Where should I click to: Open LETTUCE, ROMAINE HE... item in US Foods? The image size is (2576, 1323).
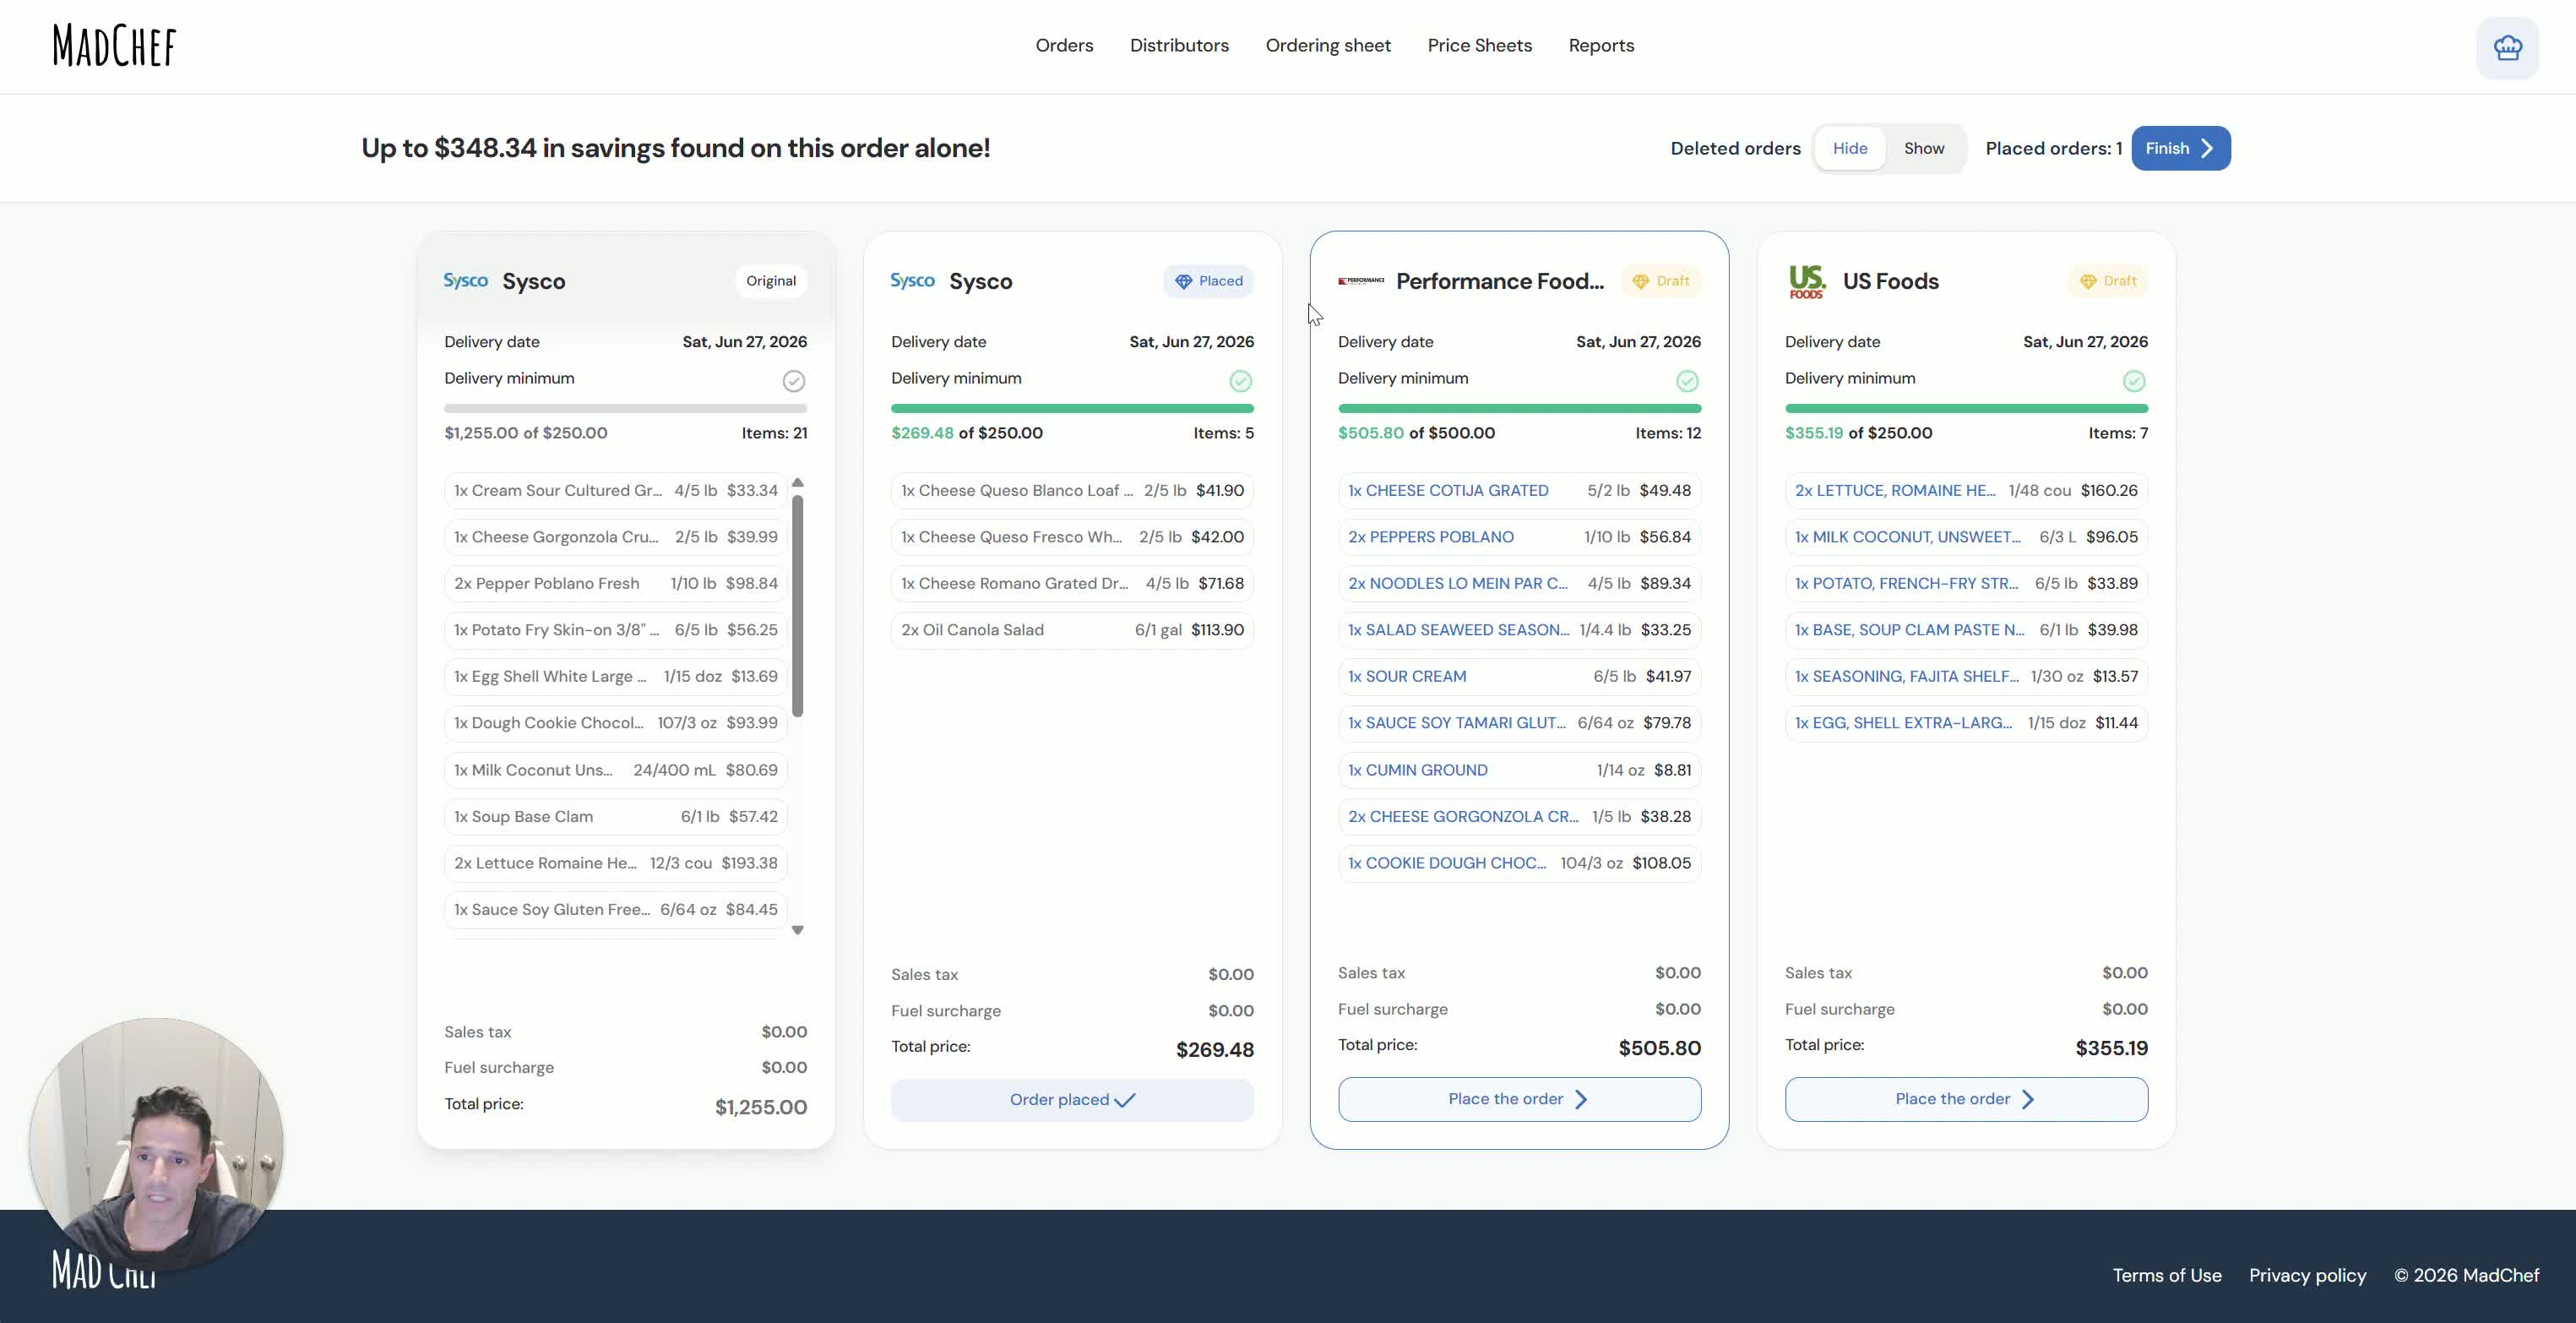1966,490
